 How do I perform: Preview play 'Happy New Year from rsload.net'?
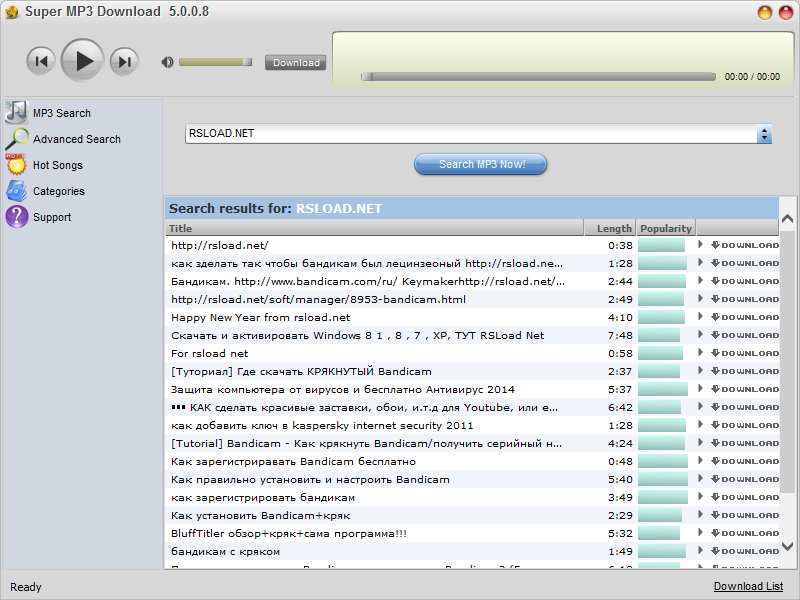701,317
